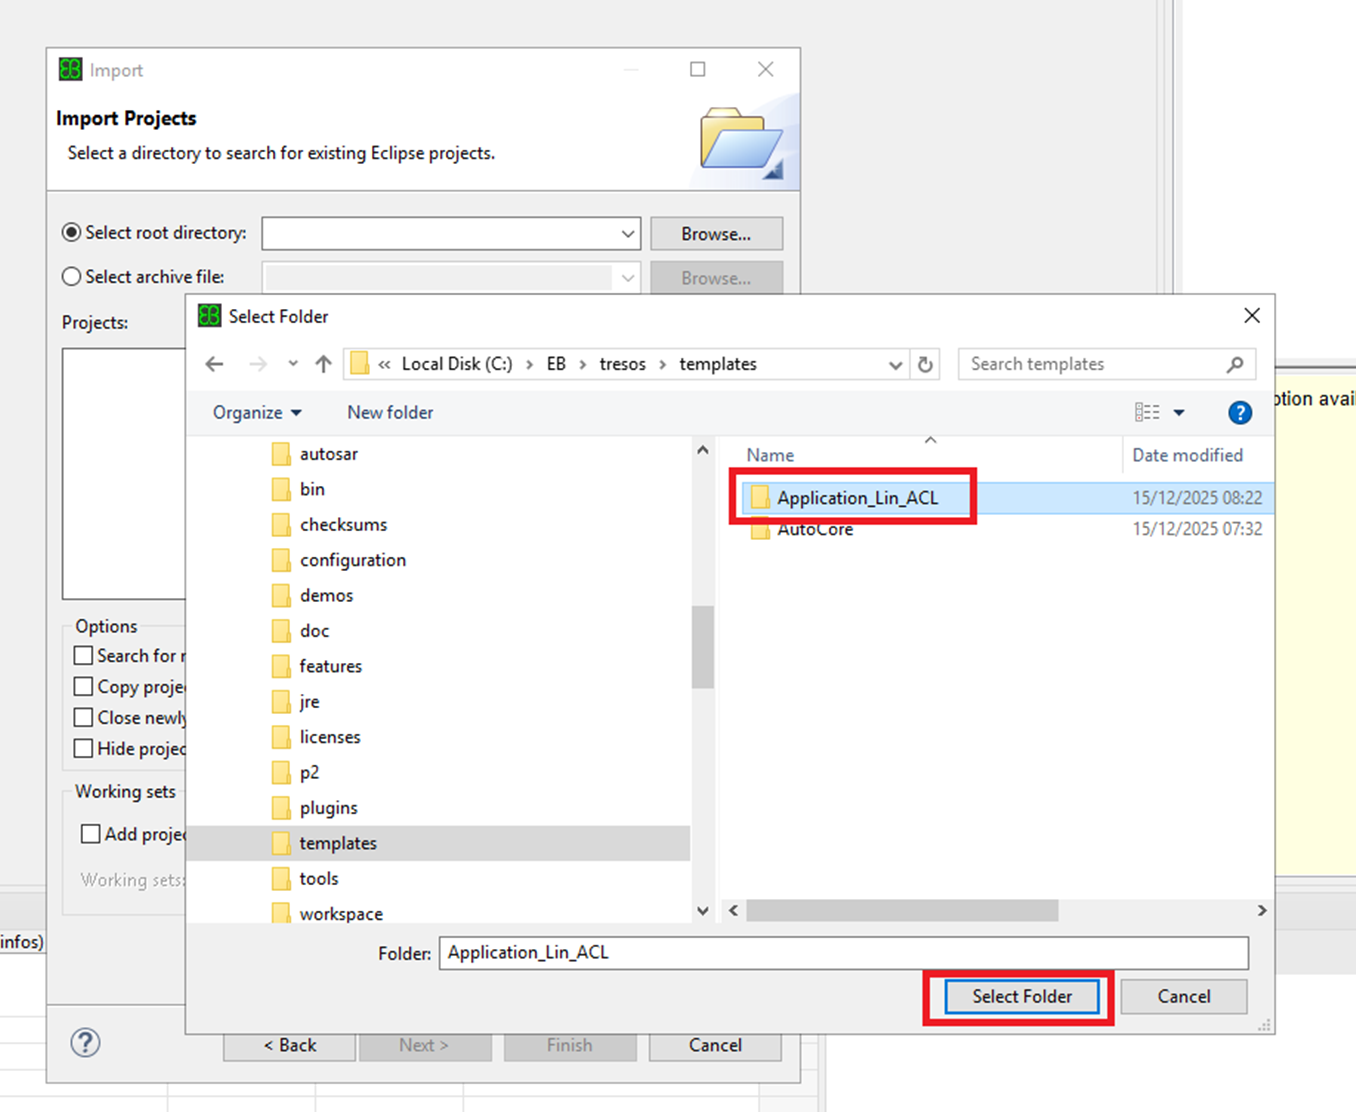Open the address bar path history dropdown
1357x1113 pixels.
[x=895, y=365]
